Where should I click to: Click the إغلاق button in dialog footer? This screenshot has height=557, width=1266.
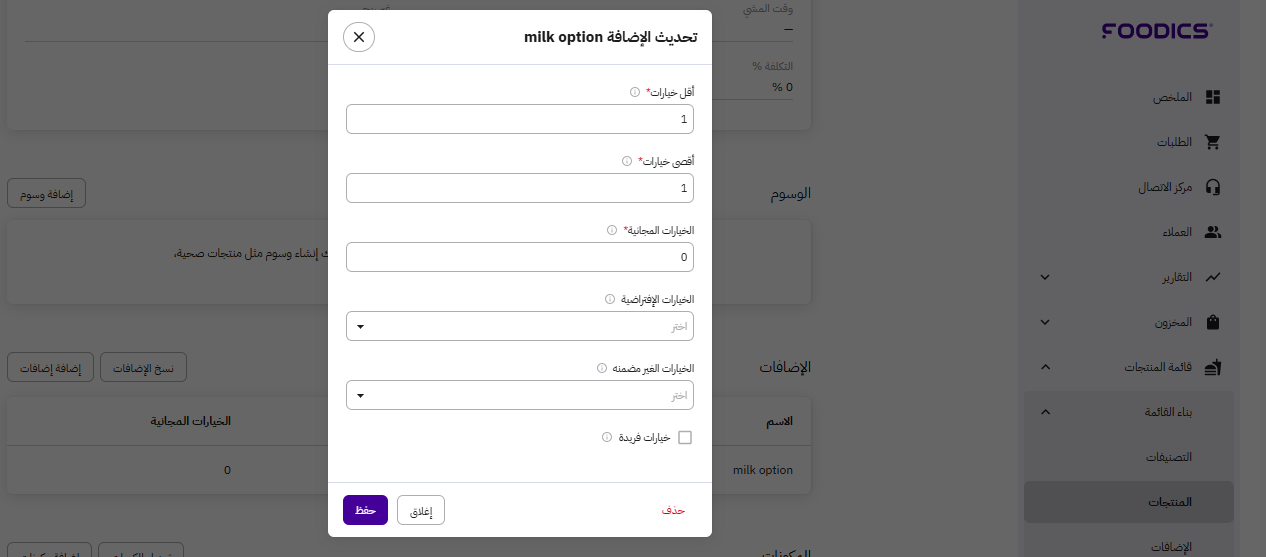click(421, 510)
